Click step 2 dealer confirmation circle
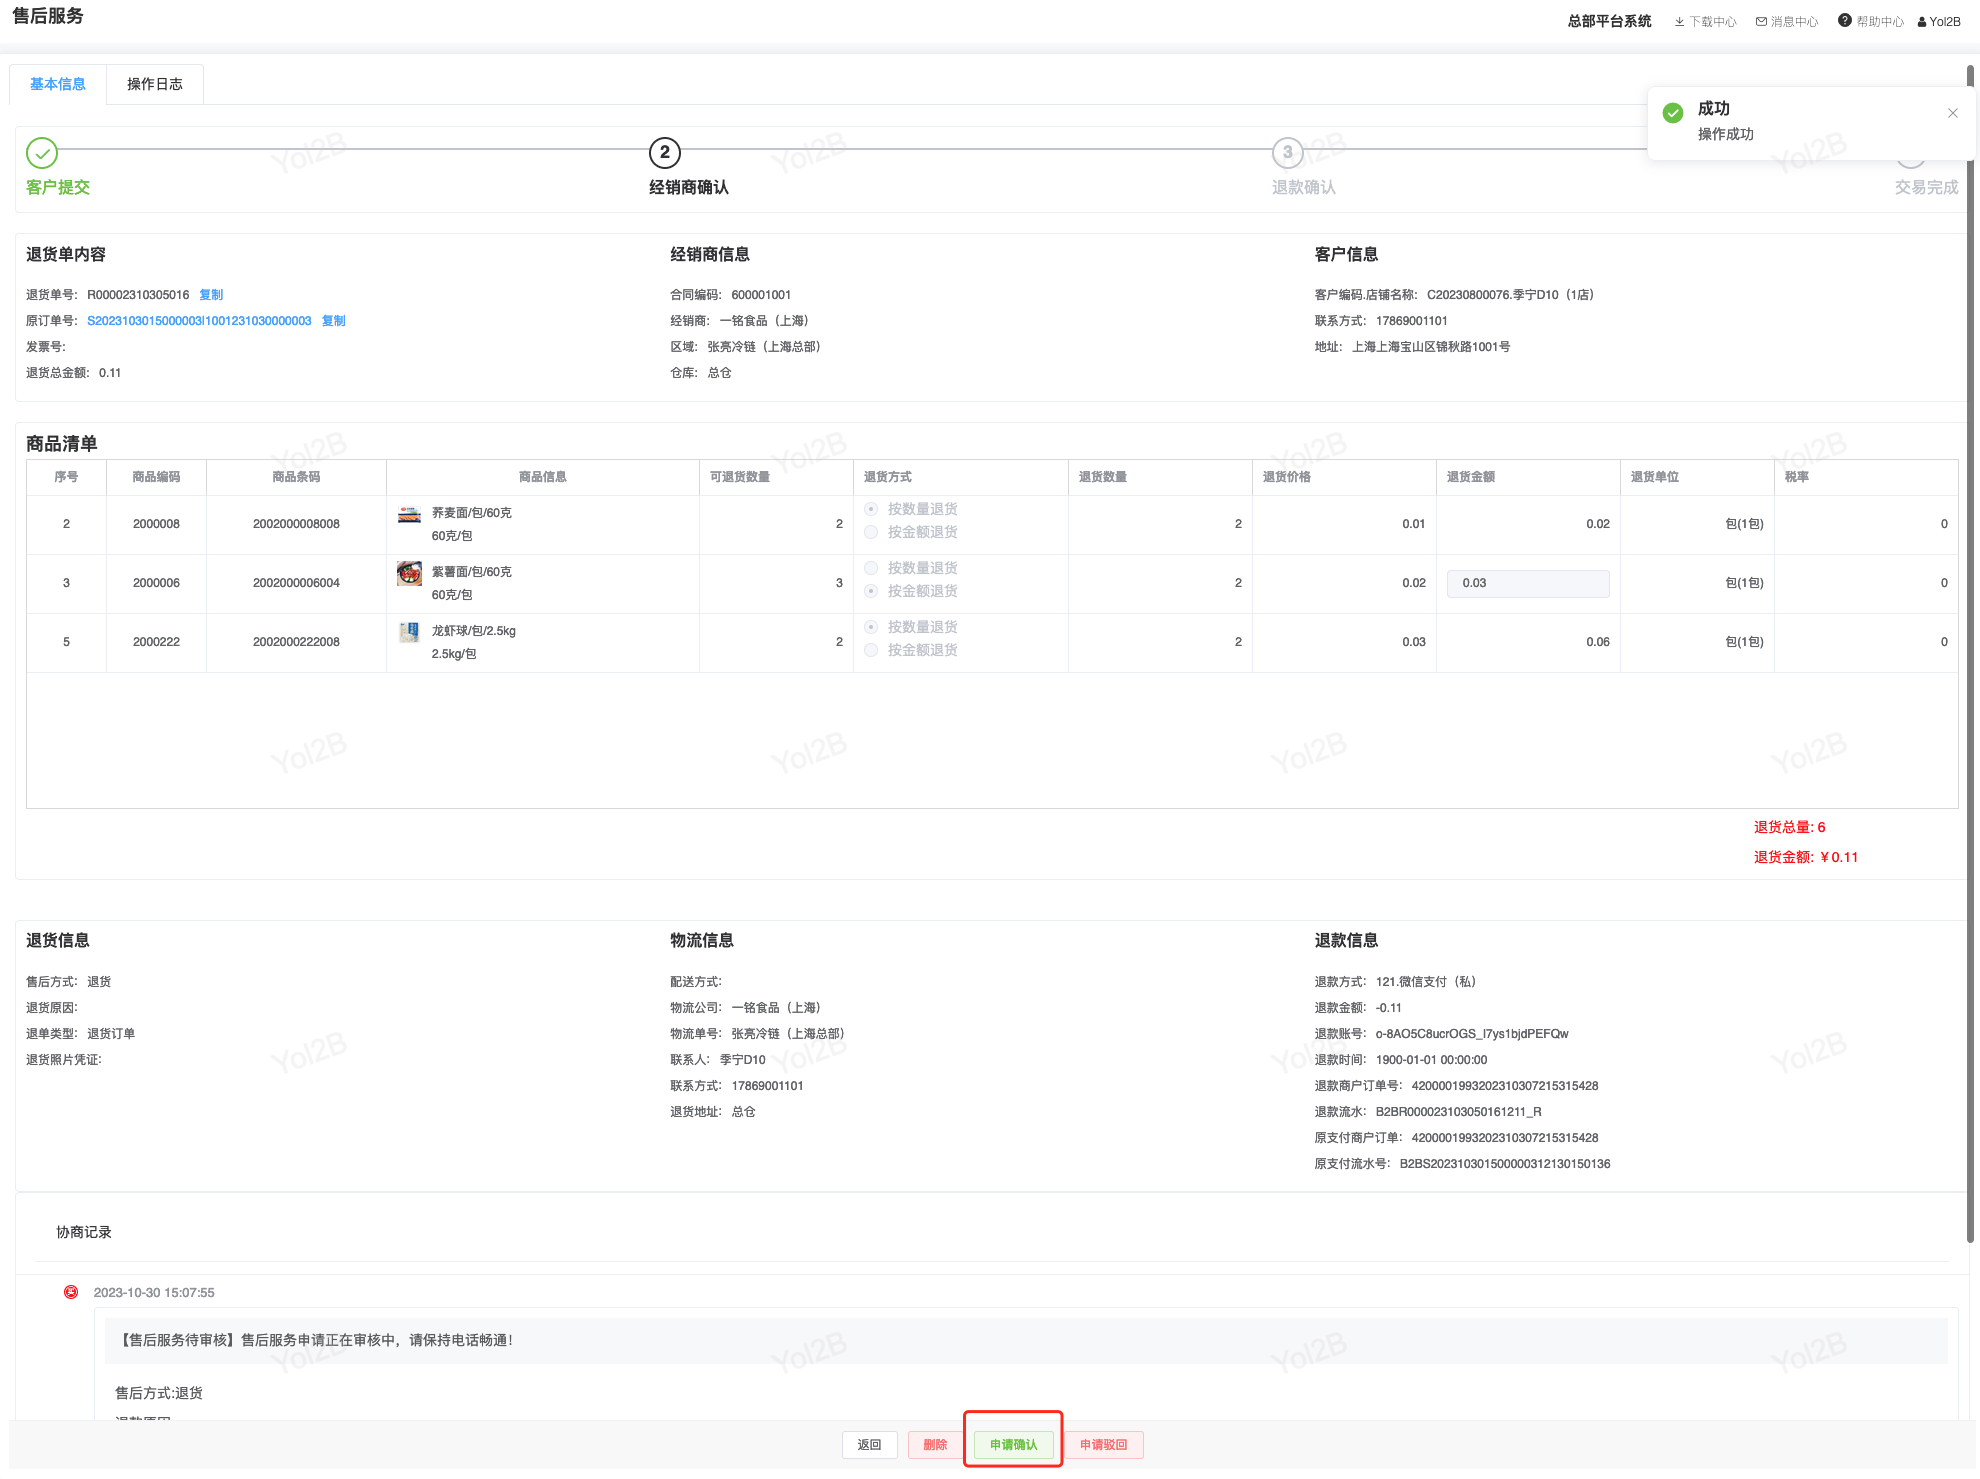The height and width of the screenshot is (1479, 1980). (665, 153)
